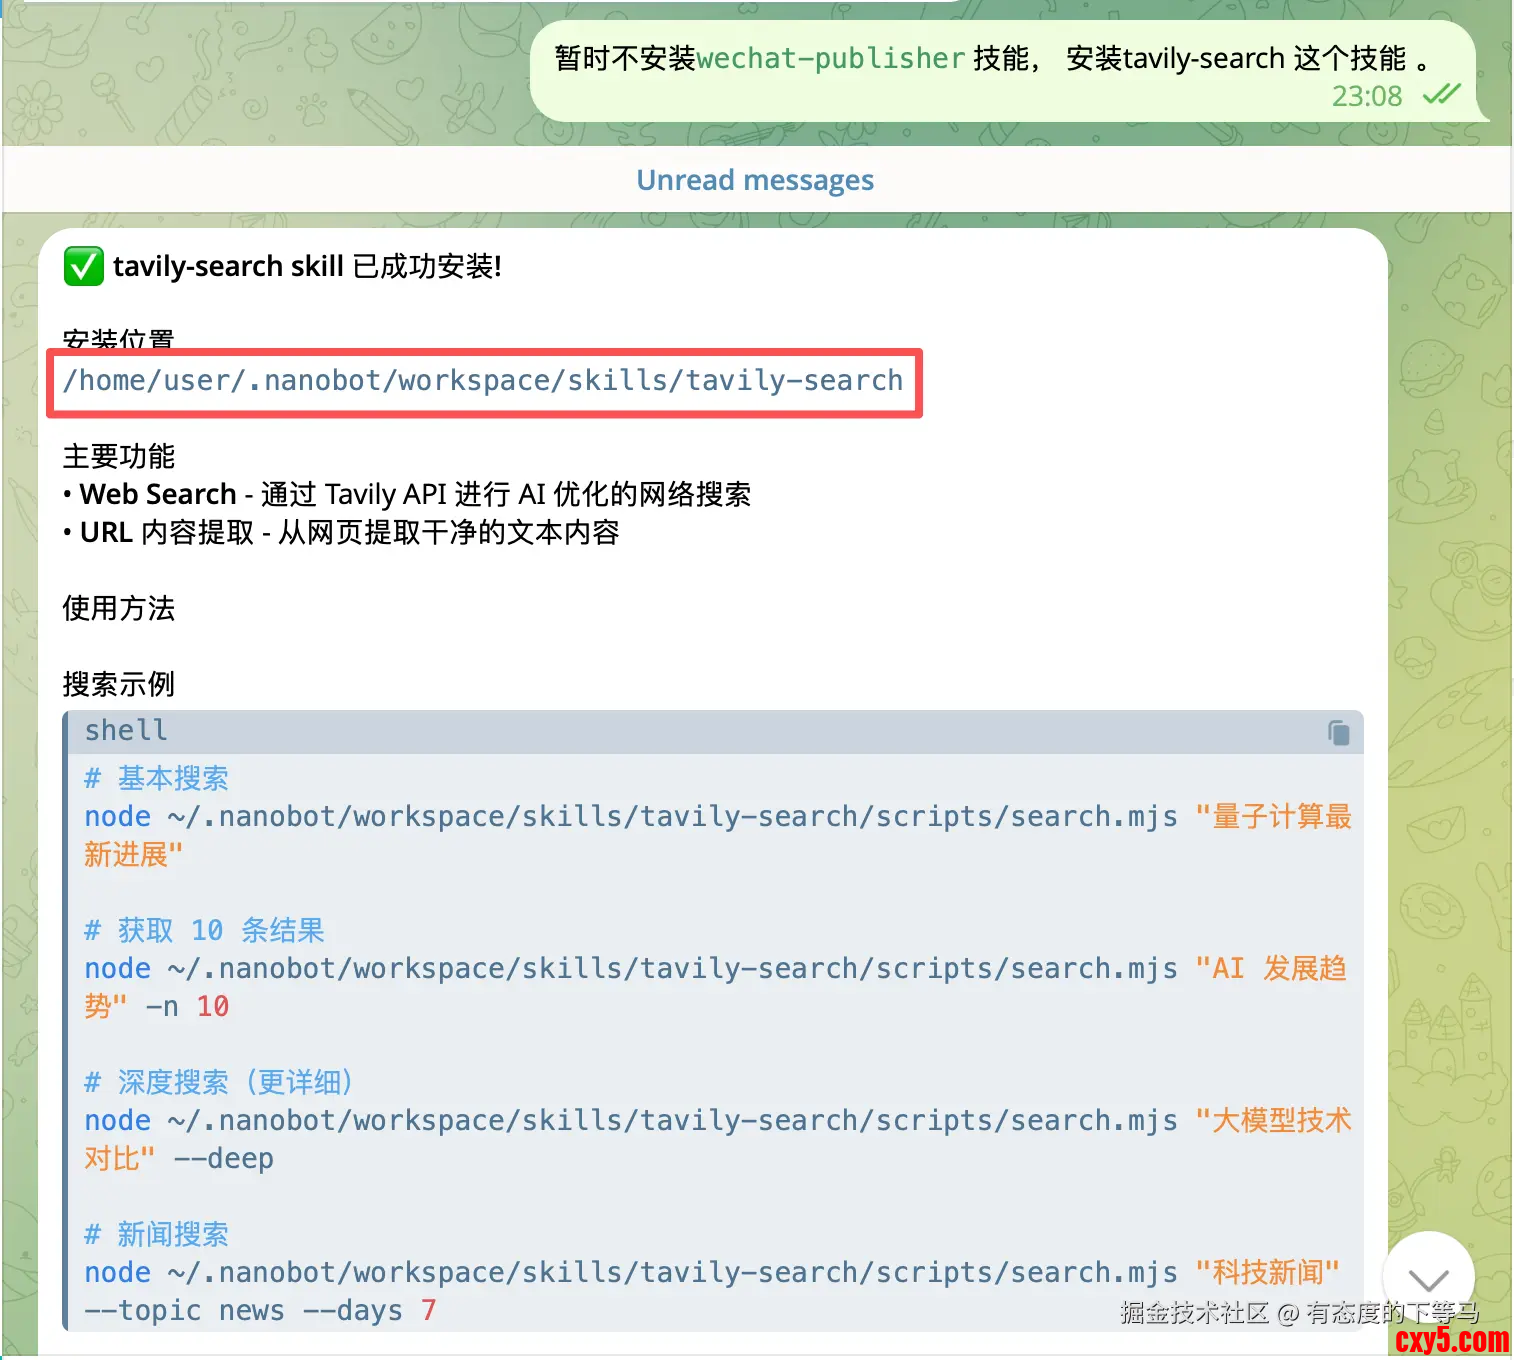
Task: Click the "tavily-search skill 已成功安装!" heading
Action: 307,267
